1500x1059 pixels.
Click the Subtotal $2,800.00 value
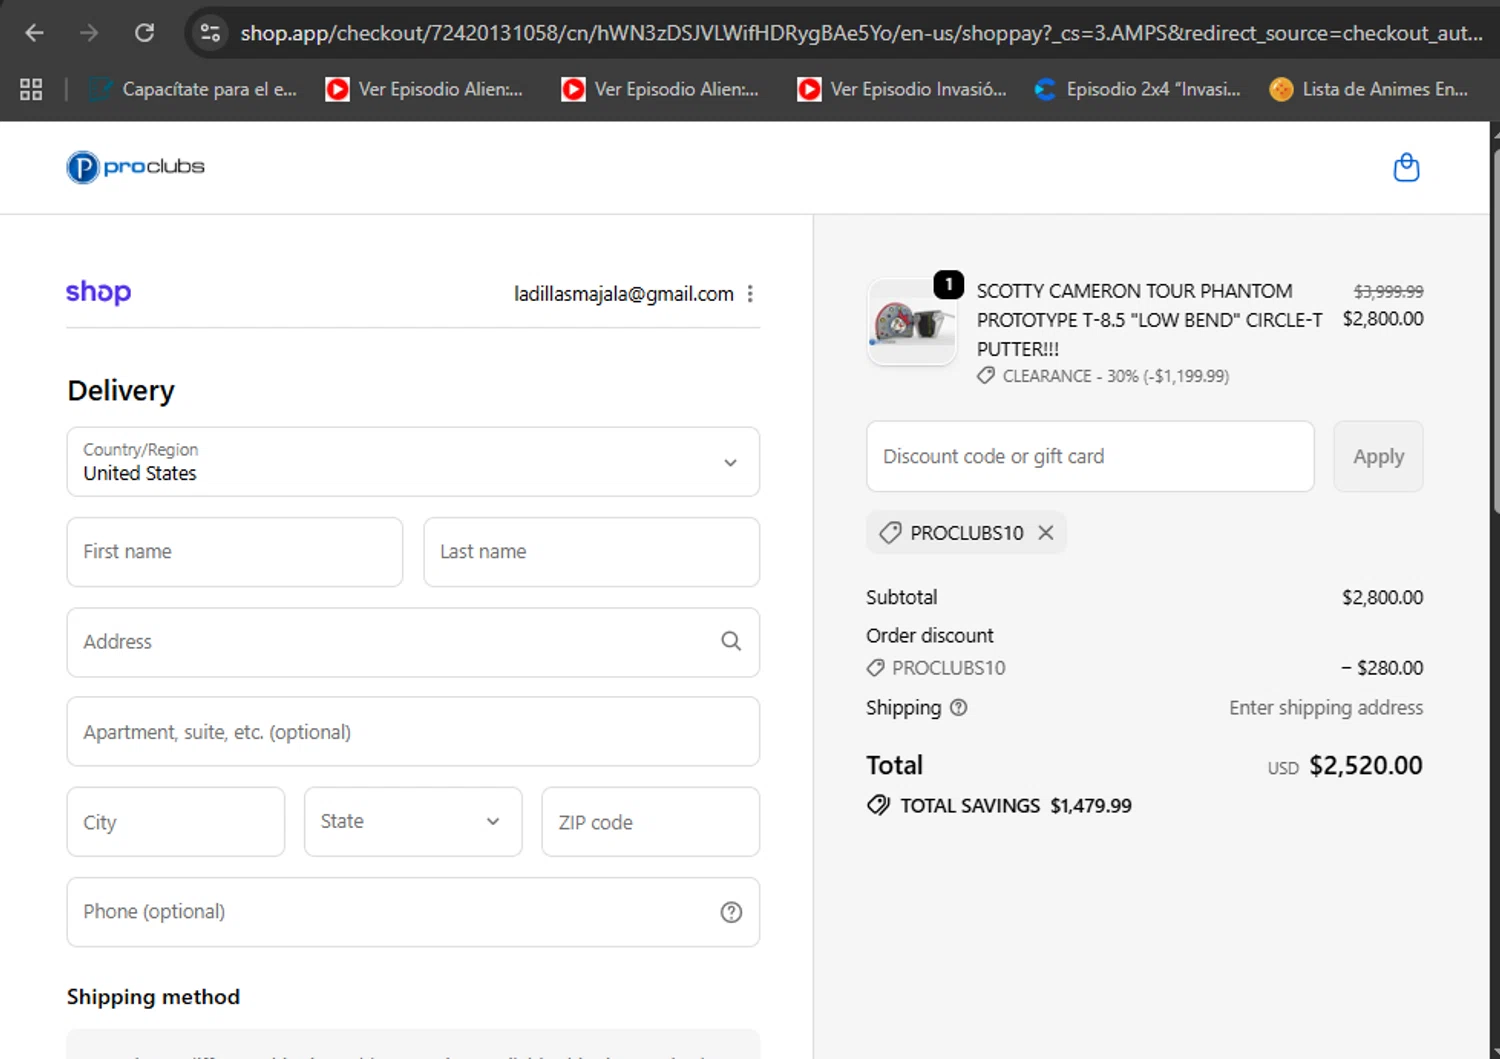tap(1383, 598)
